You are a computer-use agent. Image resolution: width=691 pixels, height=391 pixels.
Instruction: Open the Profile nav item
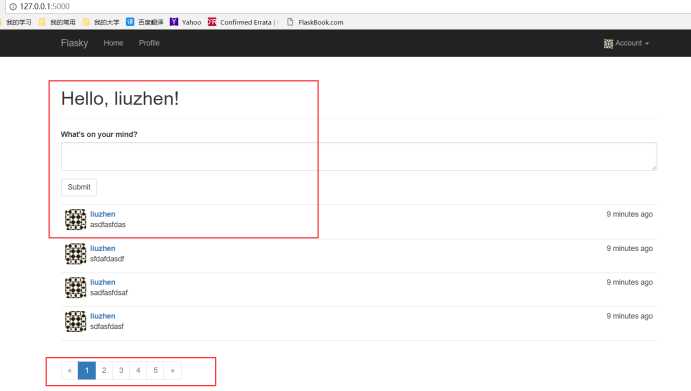point(149,43)
